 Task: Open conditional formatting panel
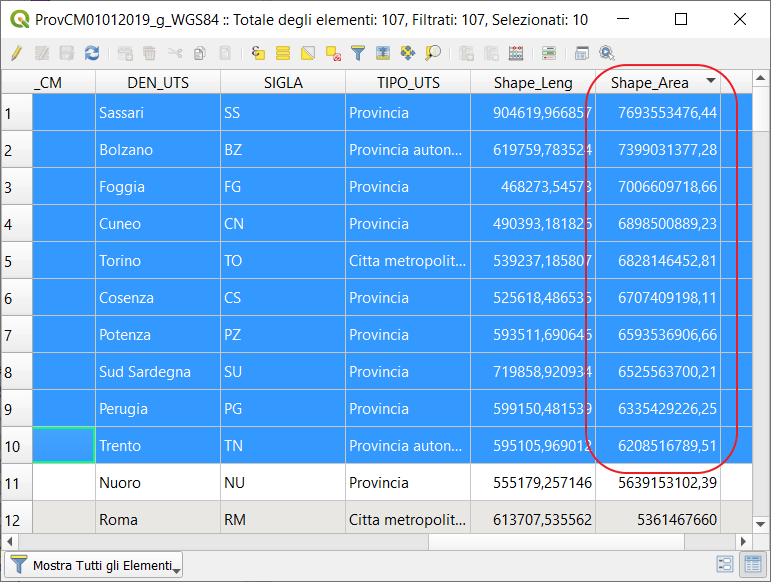pyautogui.click(x=549, y=53)
